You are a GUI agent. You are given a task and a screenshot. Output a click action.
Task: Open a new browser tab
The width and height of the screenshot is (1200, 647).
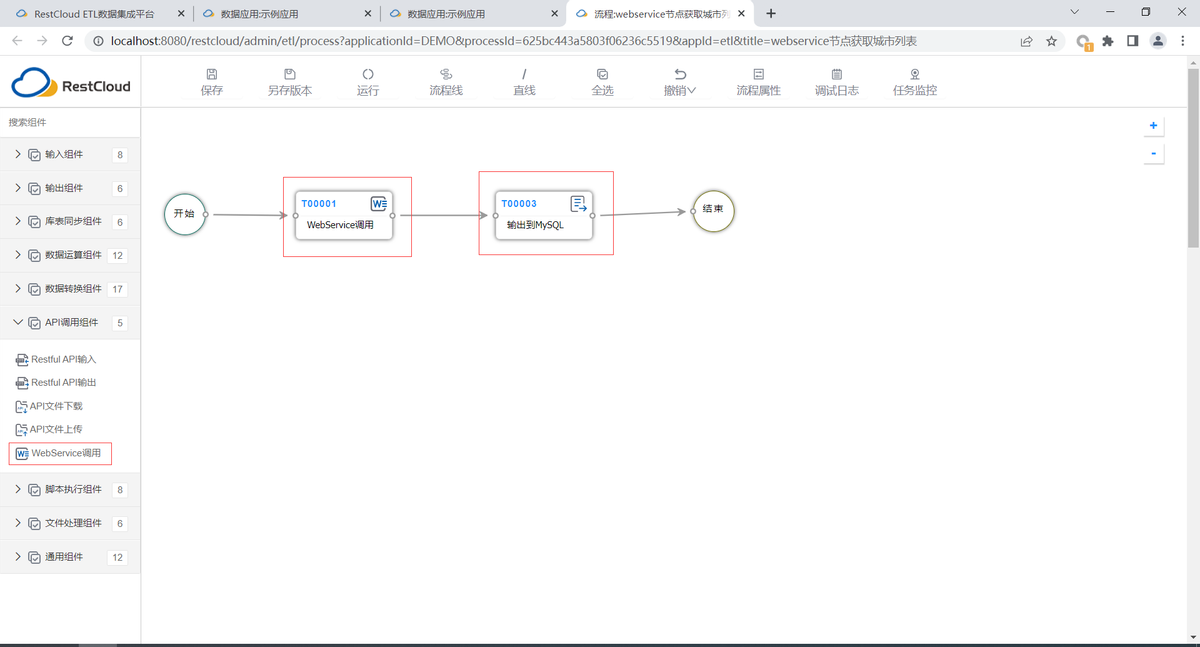pos(771,14)
